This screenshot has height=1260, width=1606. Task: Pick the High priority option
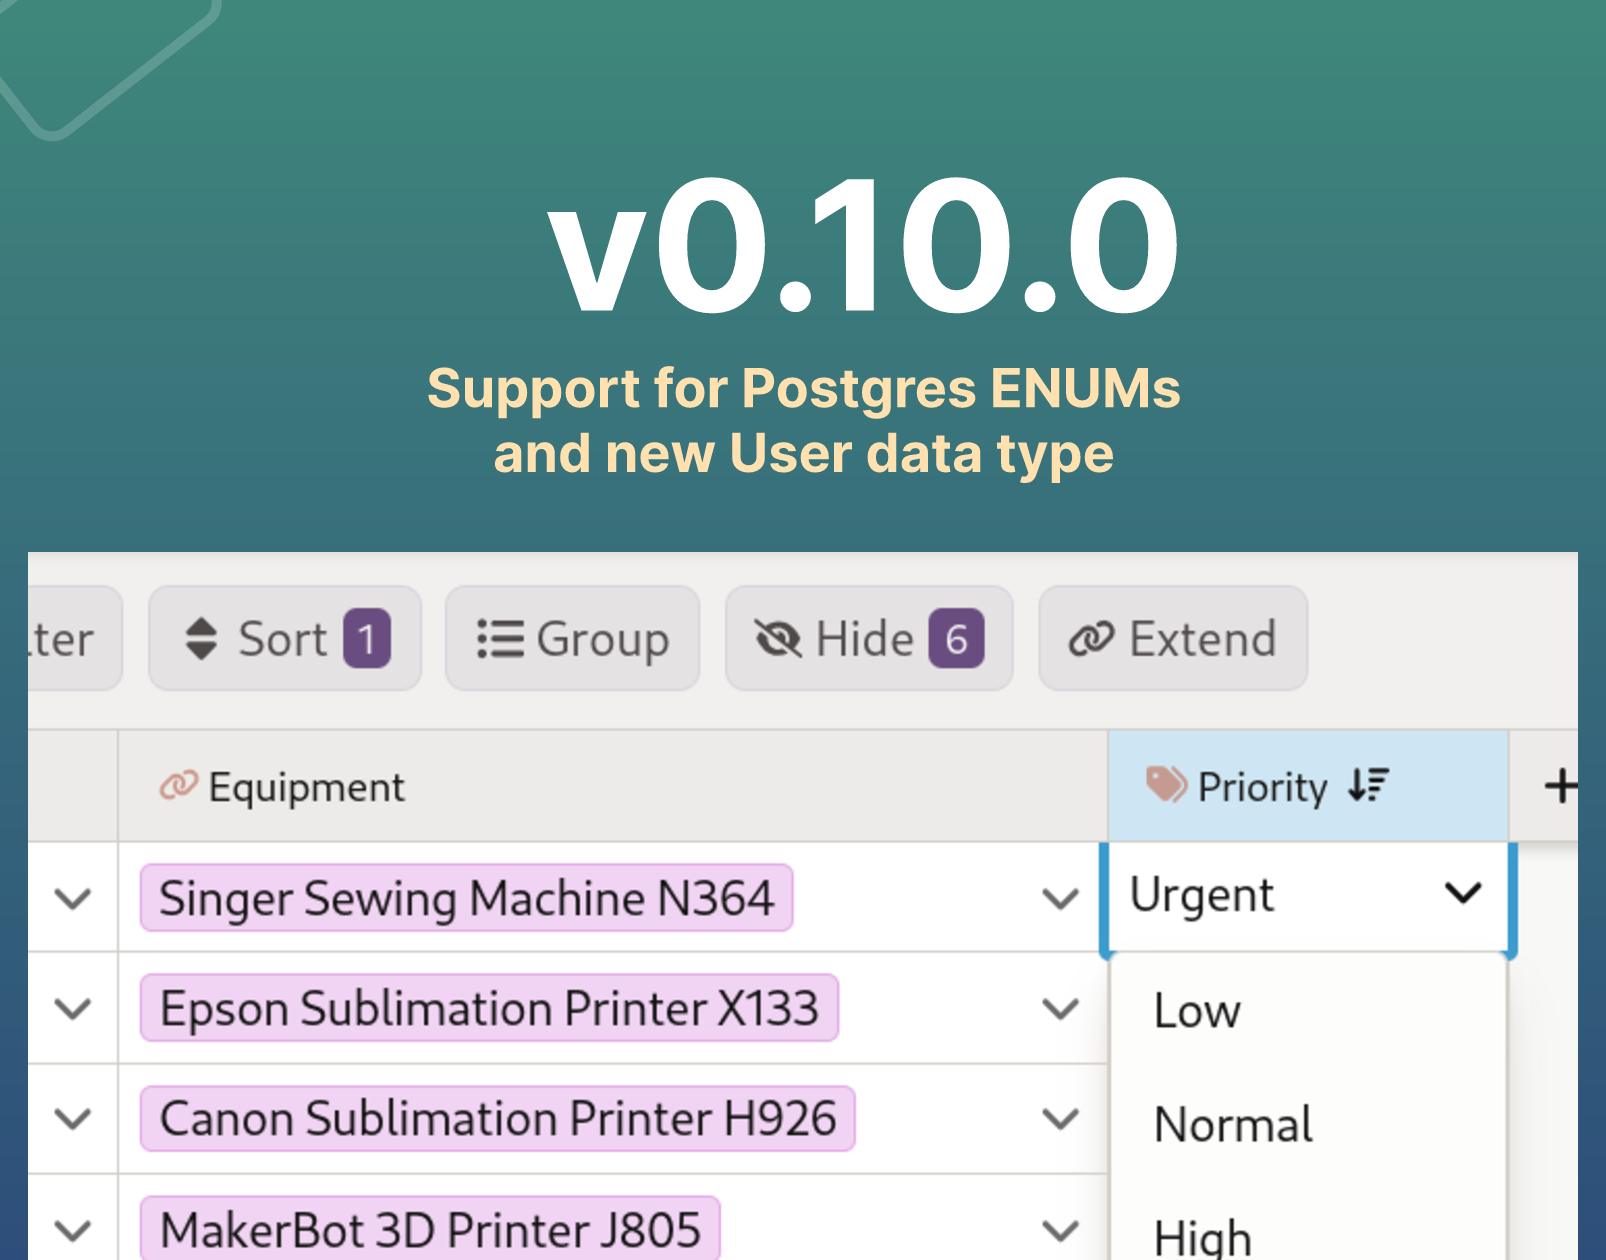point(1203,1237)
